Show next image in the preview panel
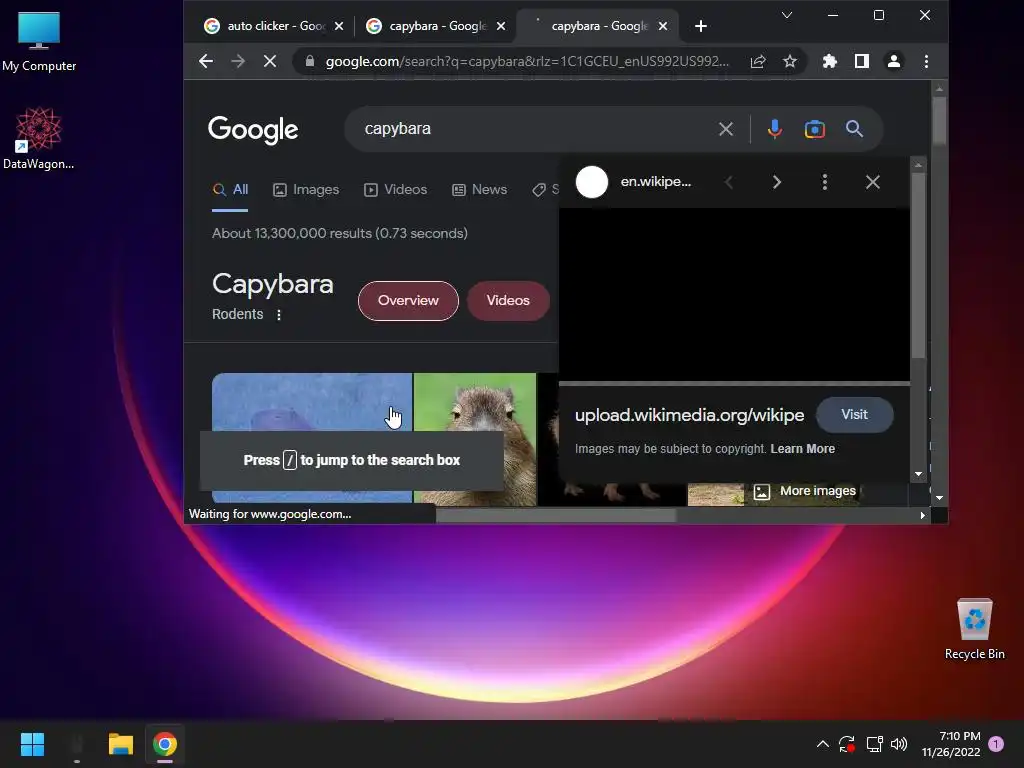This screenshot has width=1024, height=768. pyautogui.click(x=776, y=182)
